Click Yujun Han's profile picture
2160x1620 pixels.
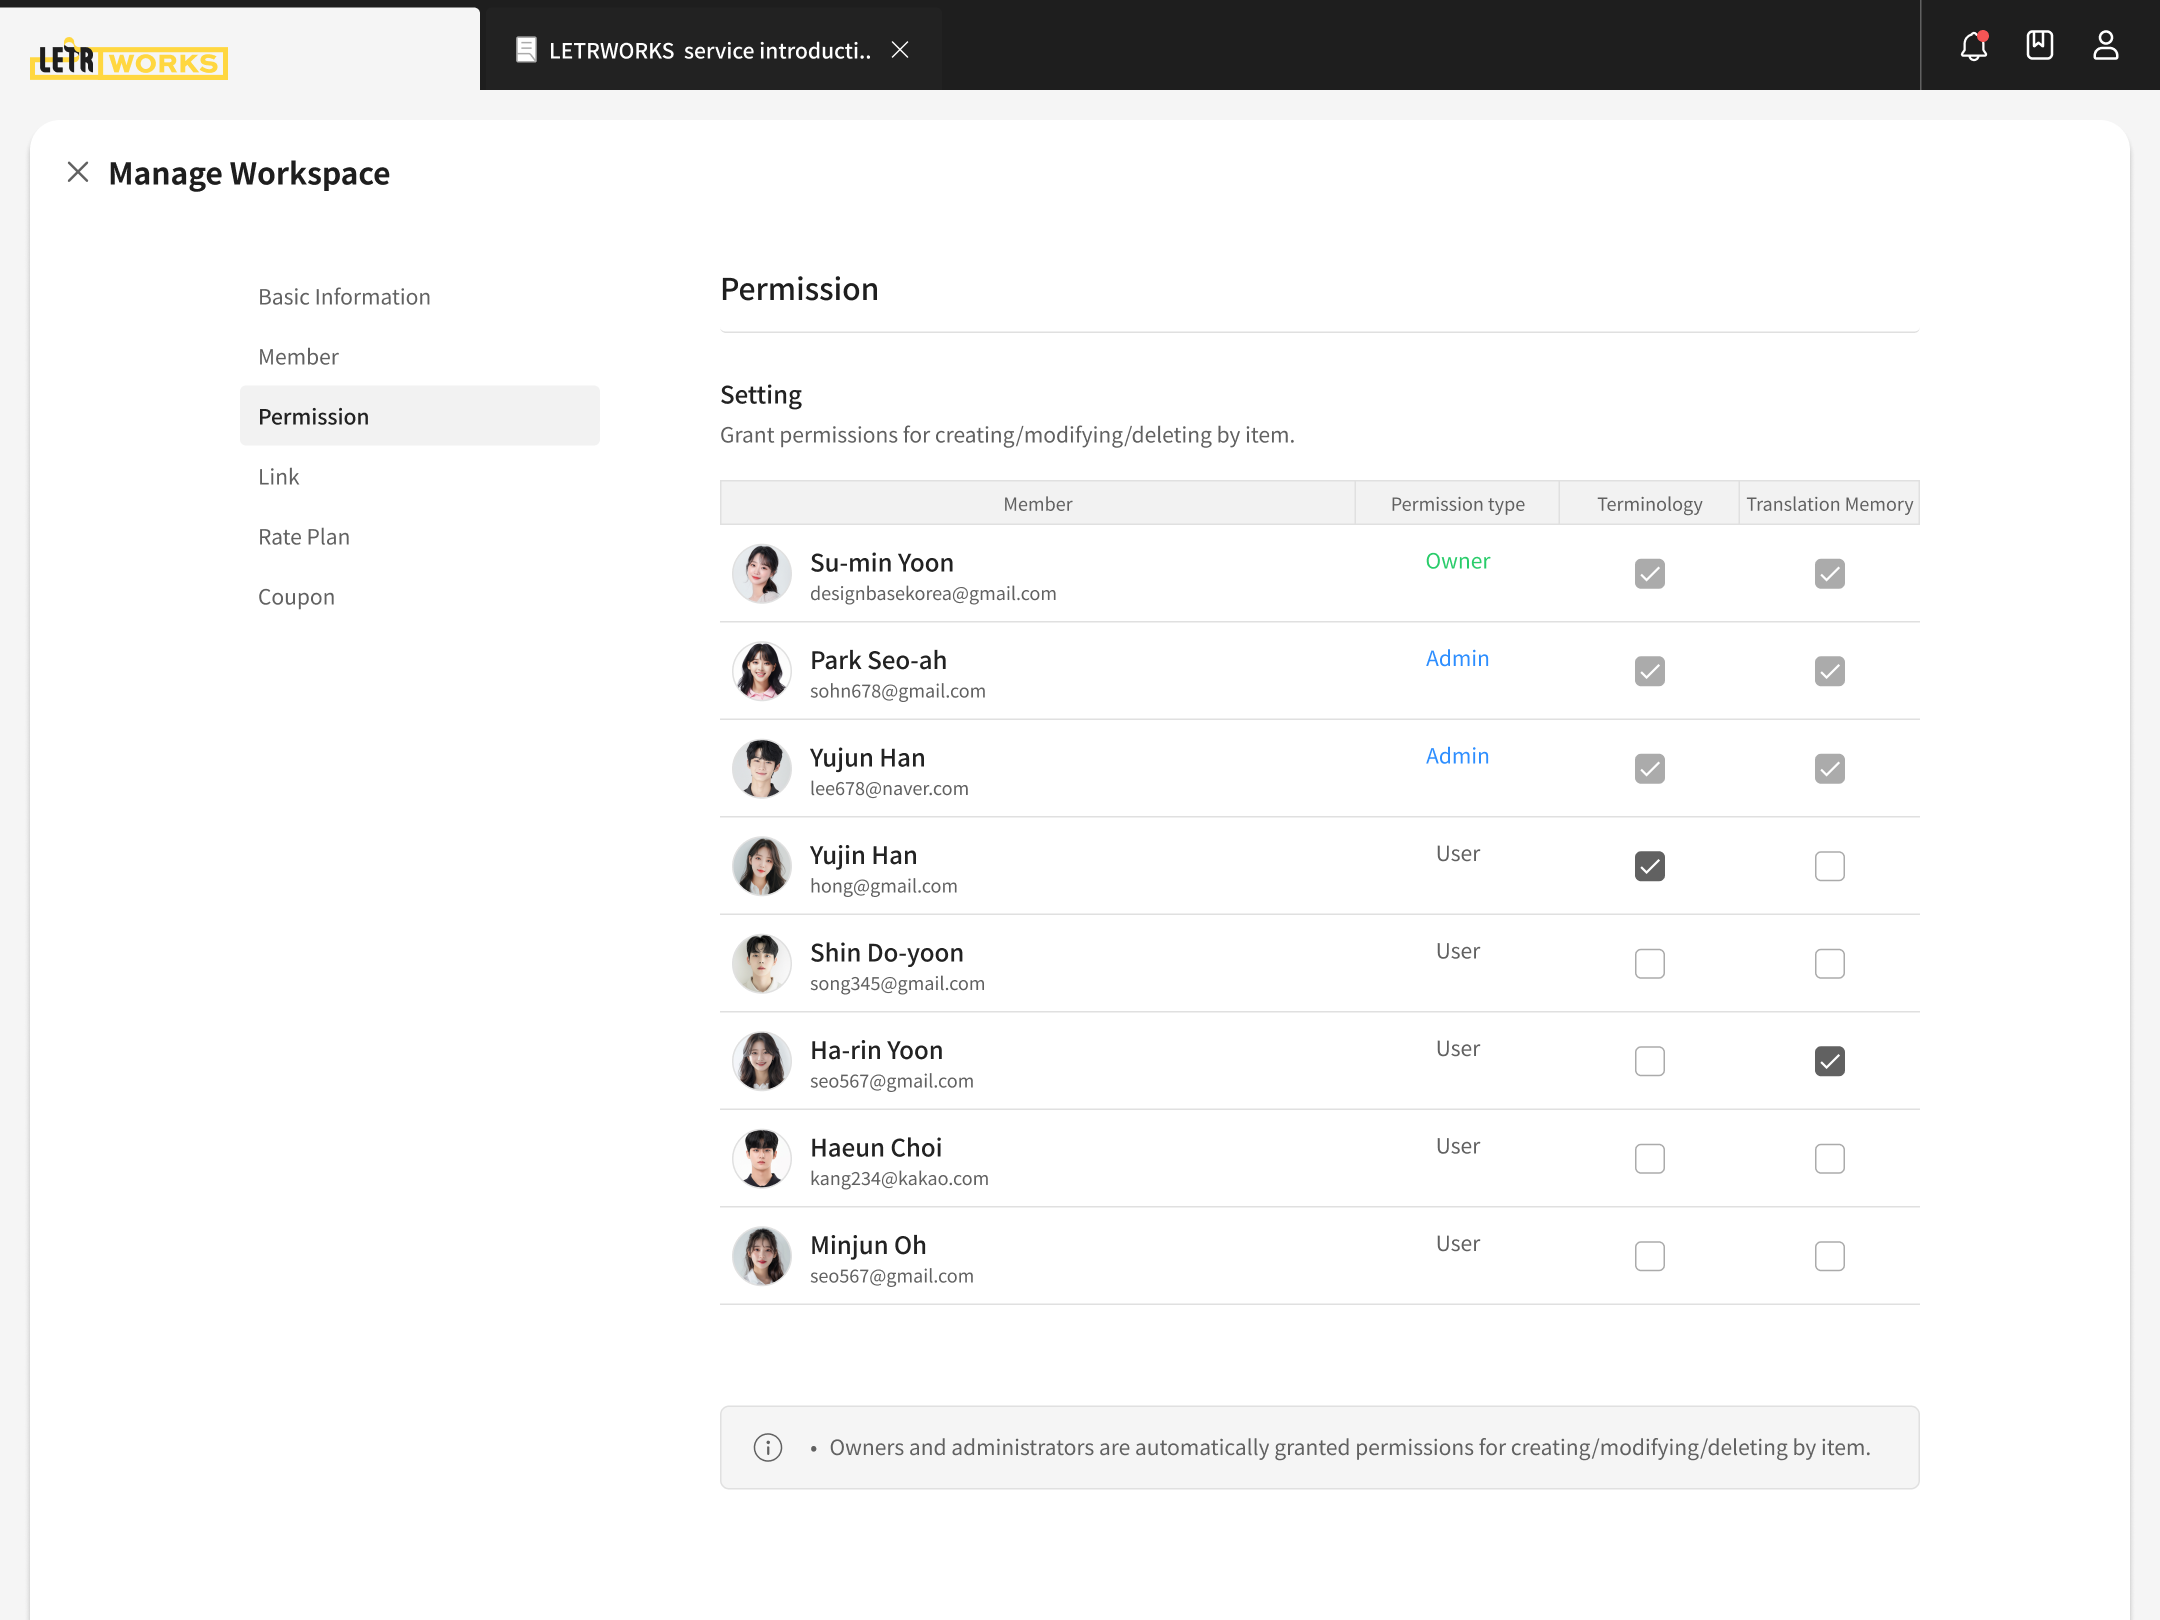click(762, 769)
